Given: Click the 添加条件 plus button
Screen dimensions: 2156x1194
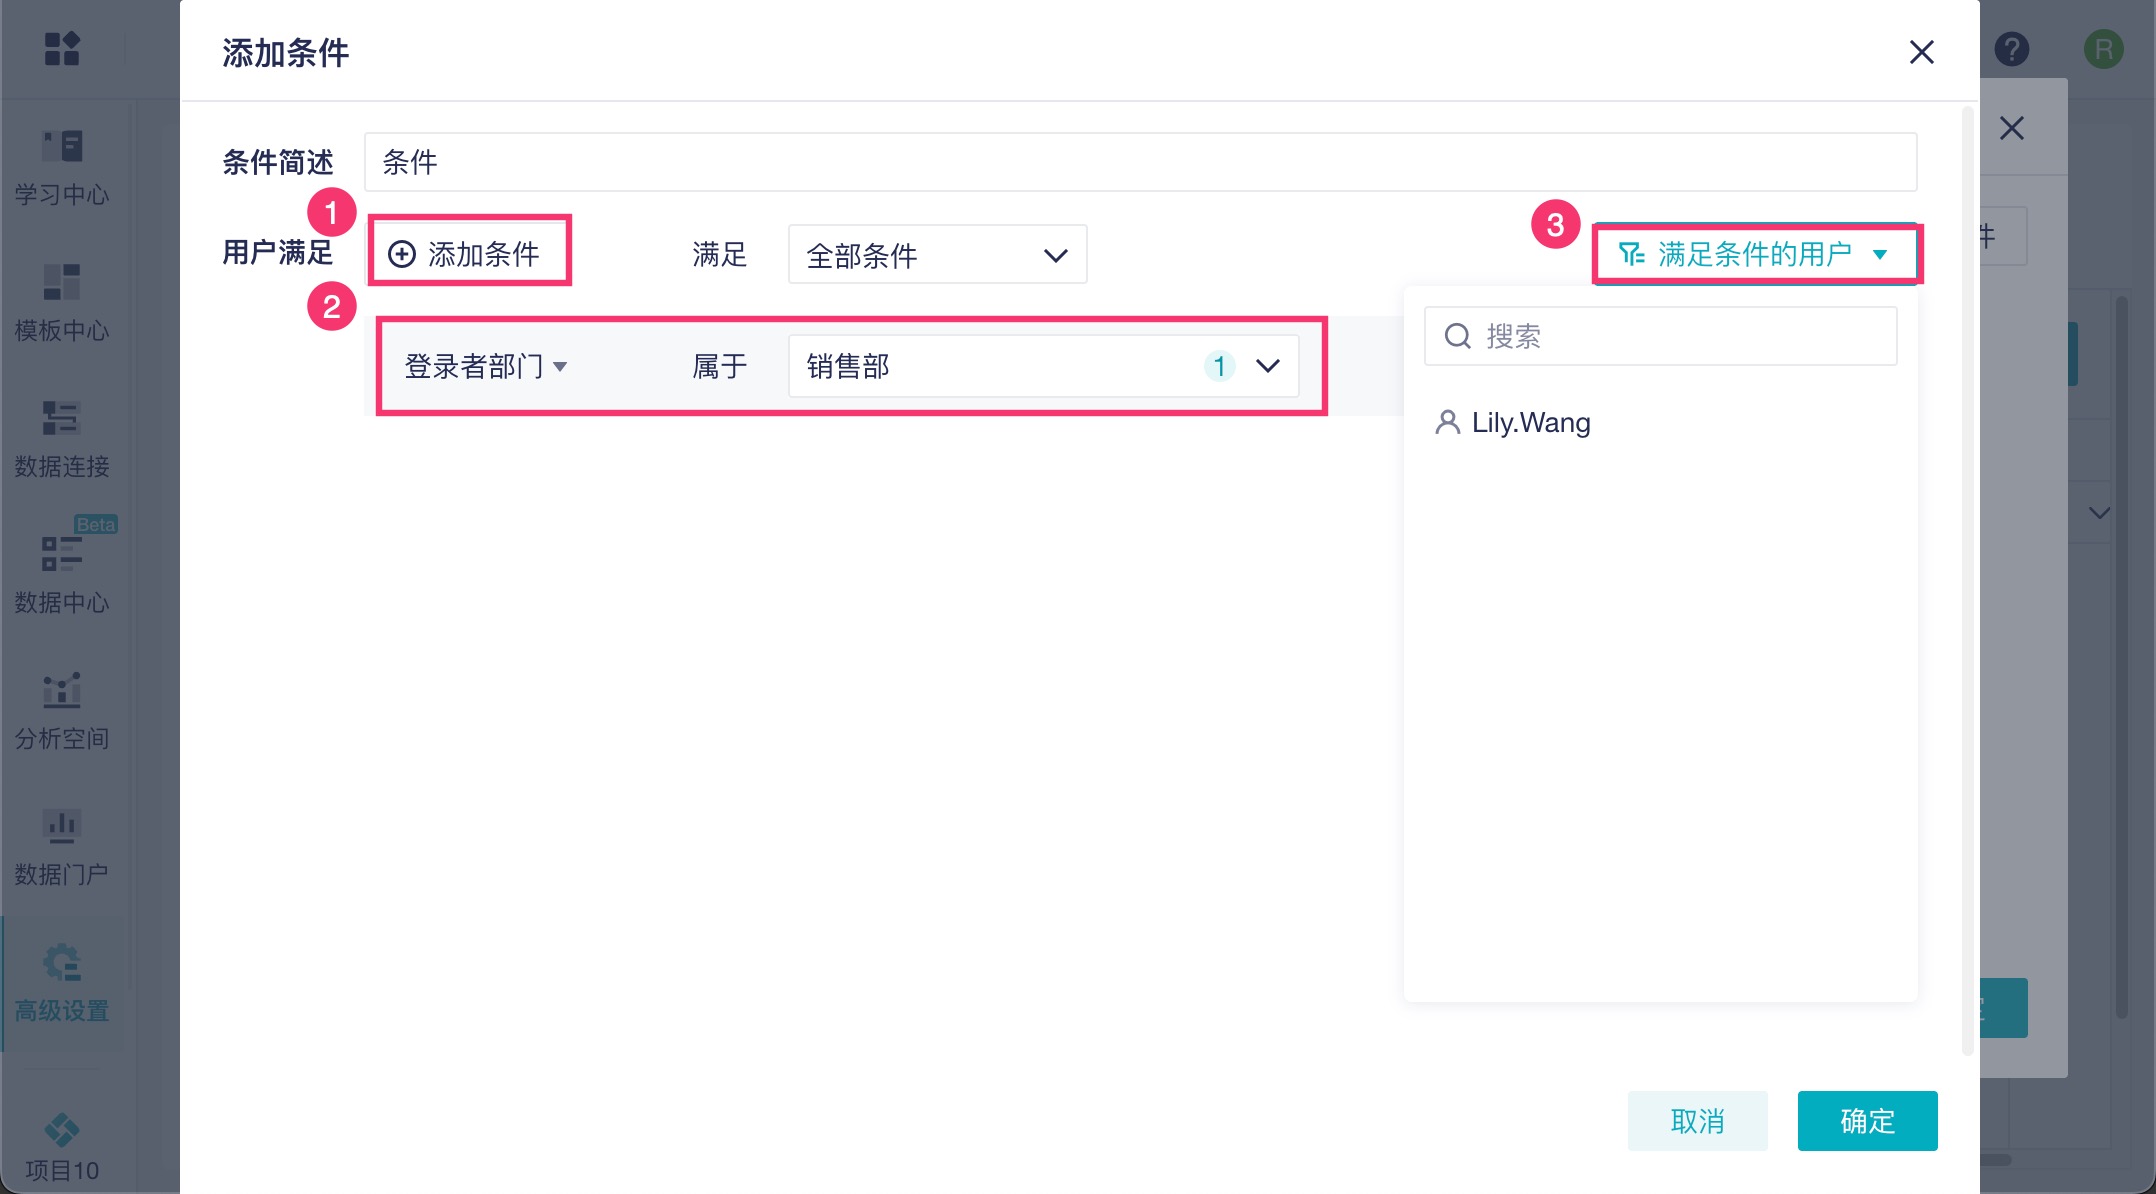Looking at the screenshot, I should tap(465, 254).
